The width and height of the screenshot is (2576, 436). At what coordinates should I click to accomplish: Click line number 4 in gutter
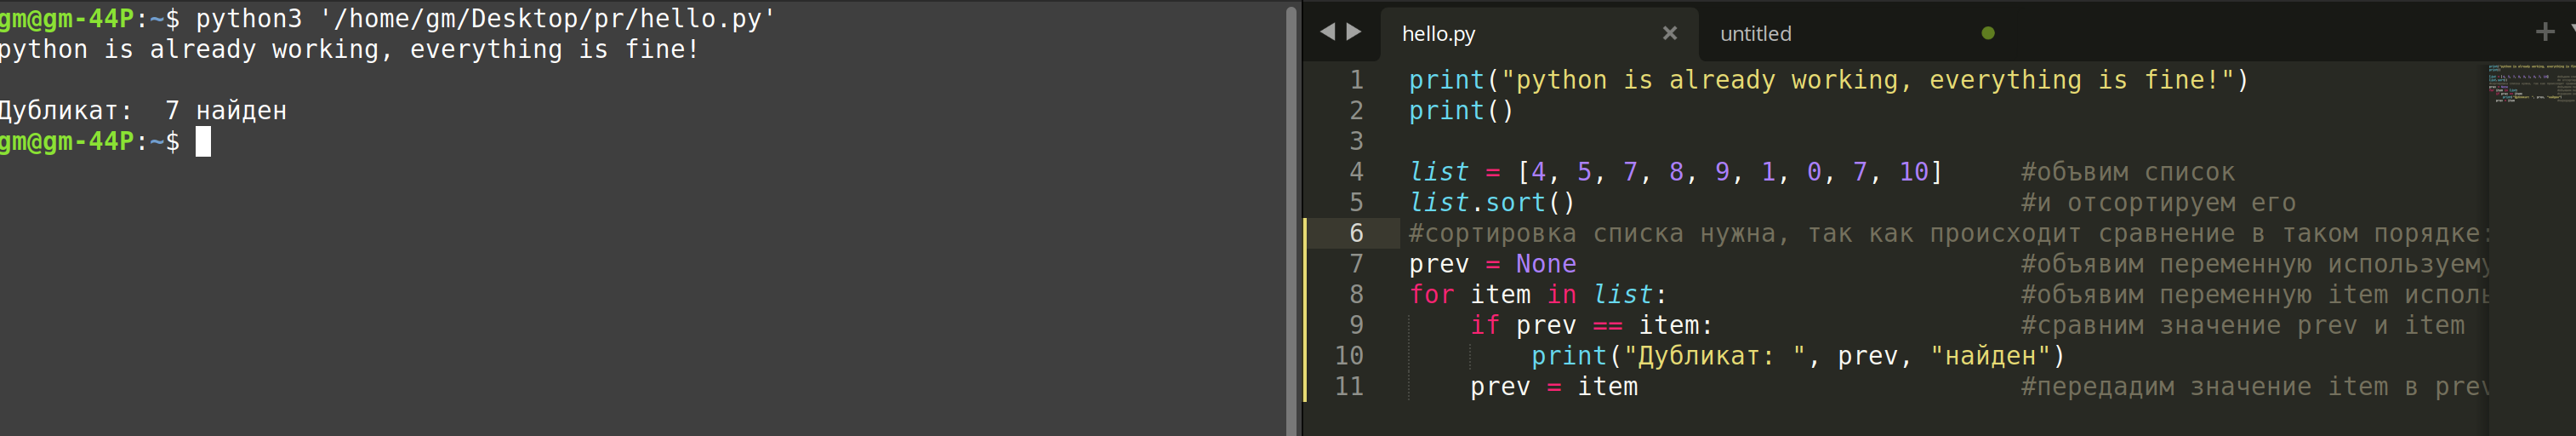coord(1356,172)
